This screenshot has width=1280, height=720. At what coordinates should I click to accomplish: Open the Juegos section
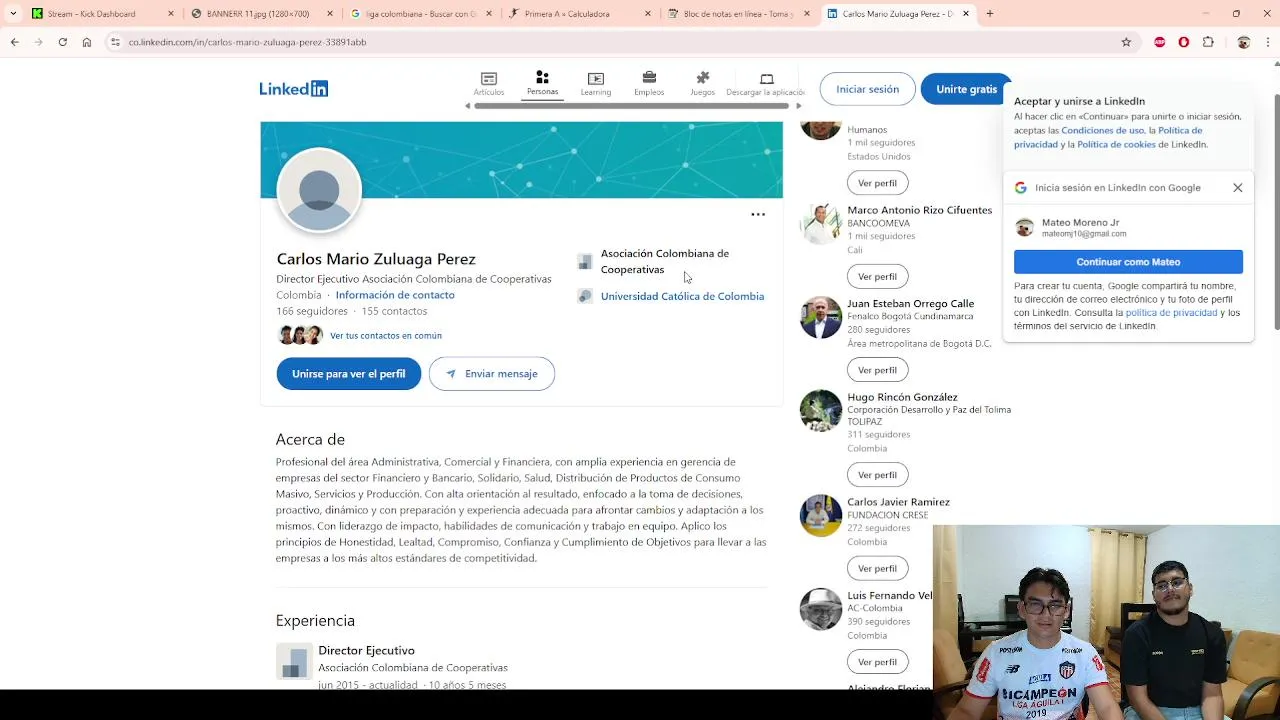703,84
